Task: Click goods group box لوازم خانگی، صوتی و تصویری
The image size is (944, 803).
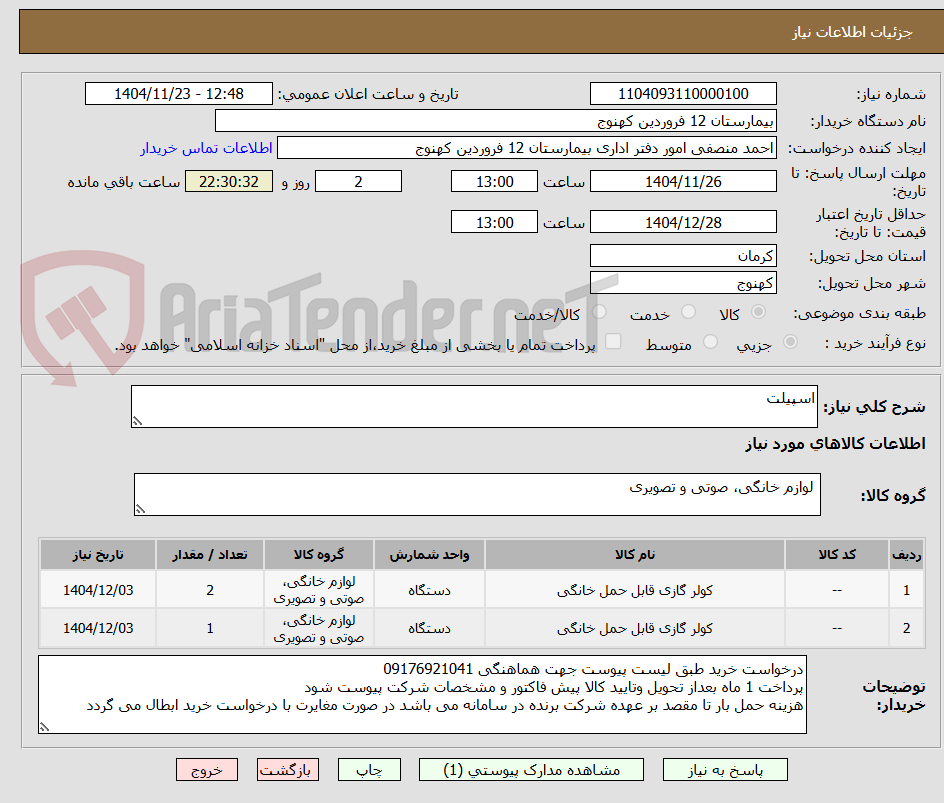Action: coord(477,494)
